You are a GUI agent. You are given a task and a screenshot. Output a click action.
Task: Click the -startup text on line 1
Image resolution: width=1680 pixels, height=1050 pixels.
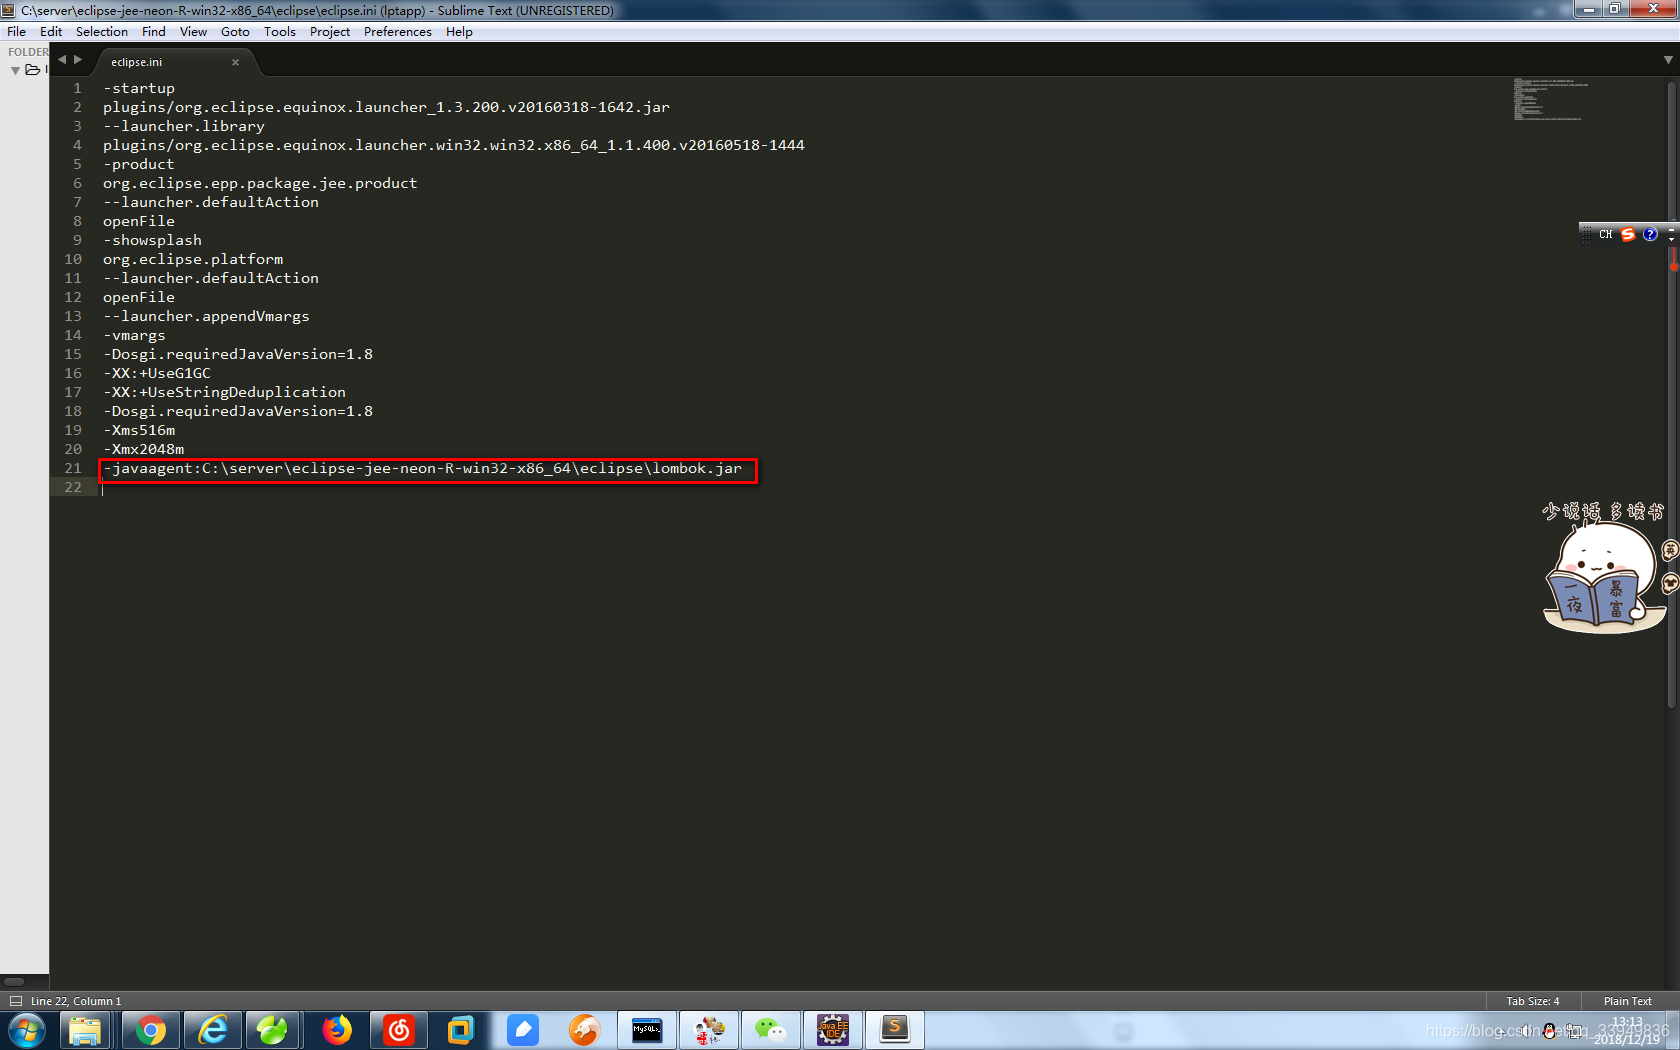click(139, 88)
